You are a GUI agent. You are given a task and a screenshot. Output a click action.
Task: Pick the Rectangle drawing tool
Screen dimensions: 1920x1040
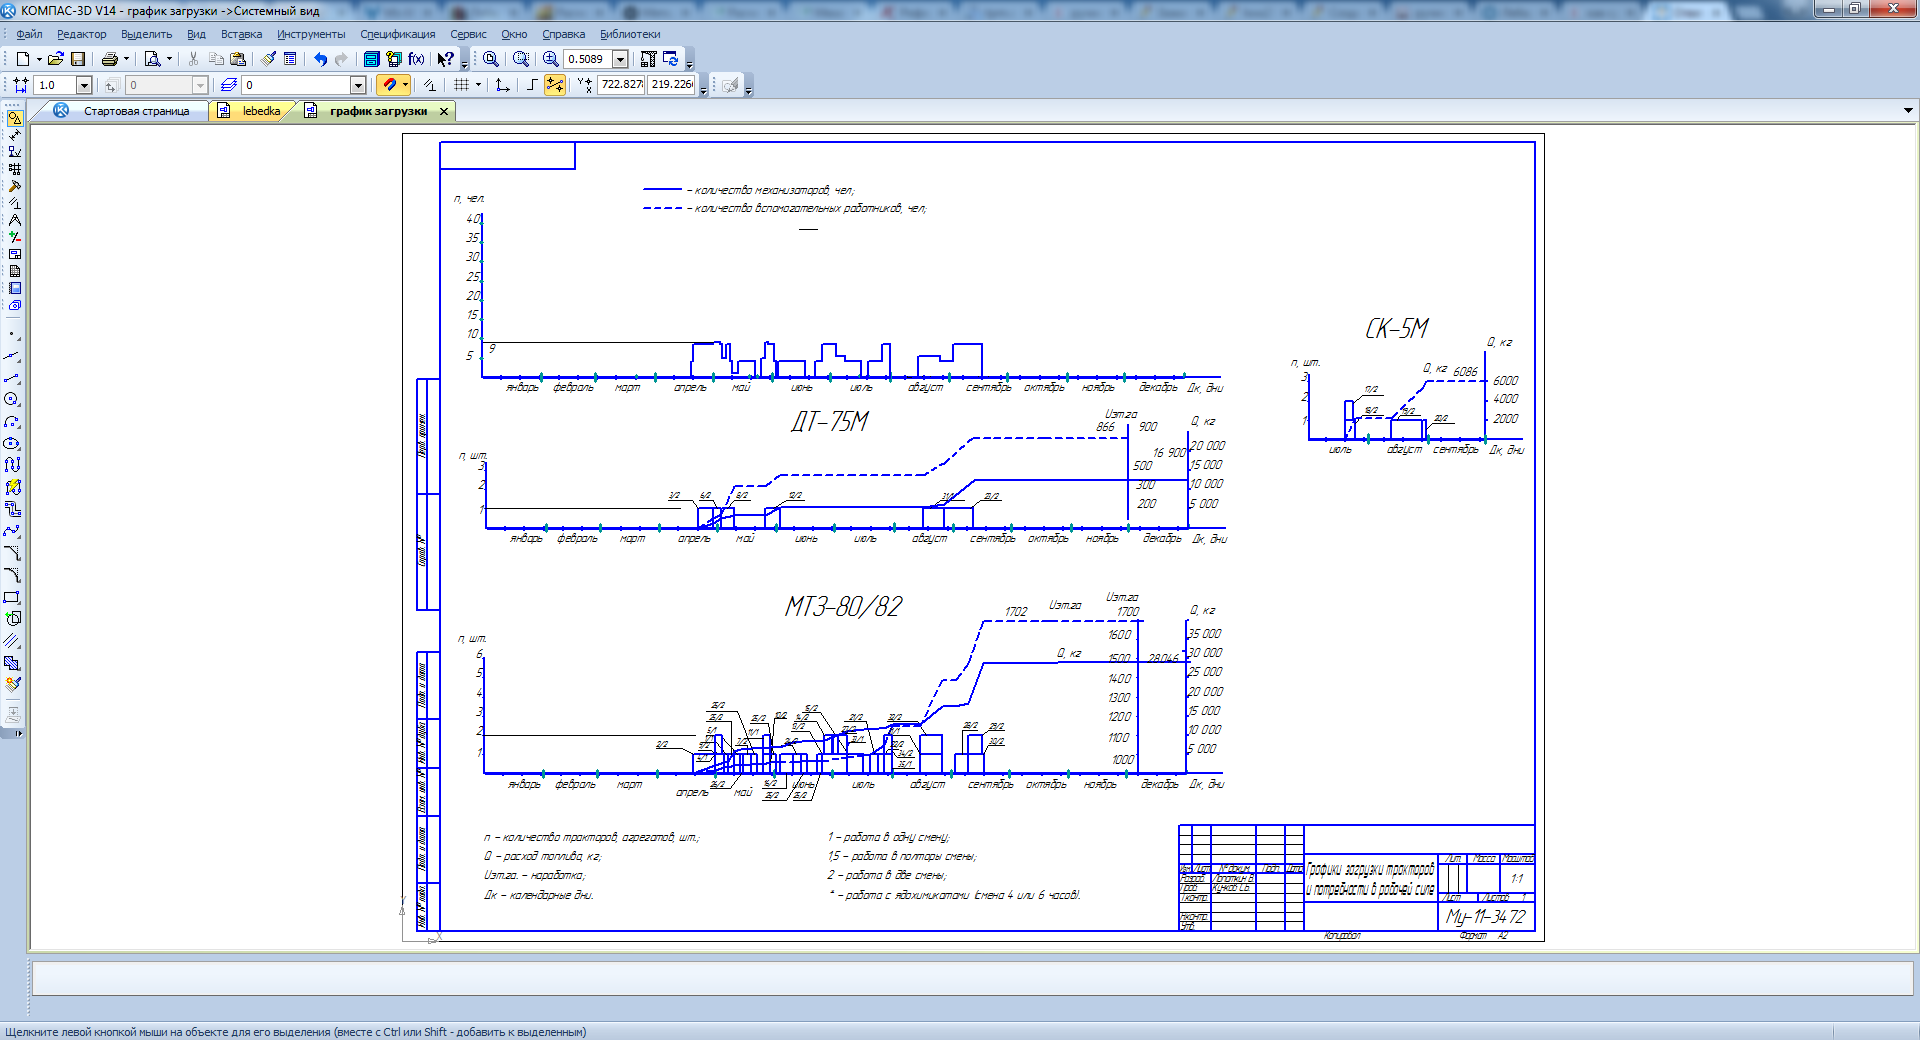tap(12, 597)
